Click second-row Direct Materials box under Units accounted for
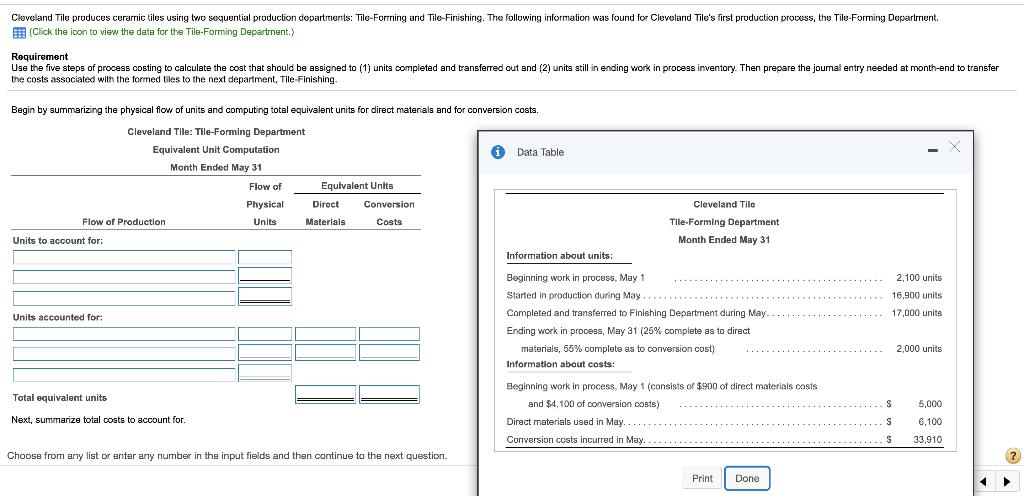The image size is (1024, 496). [x=325, y=352]
